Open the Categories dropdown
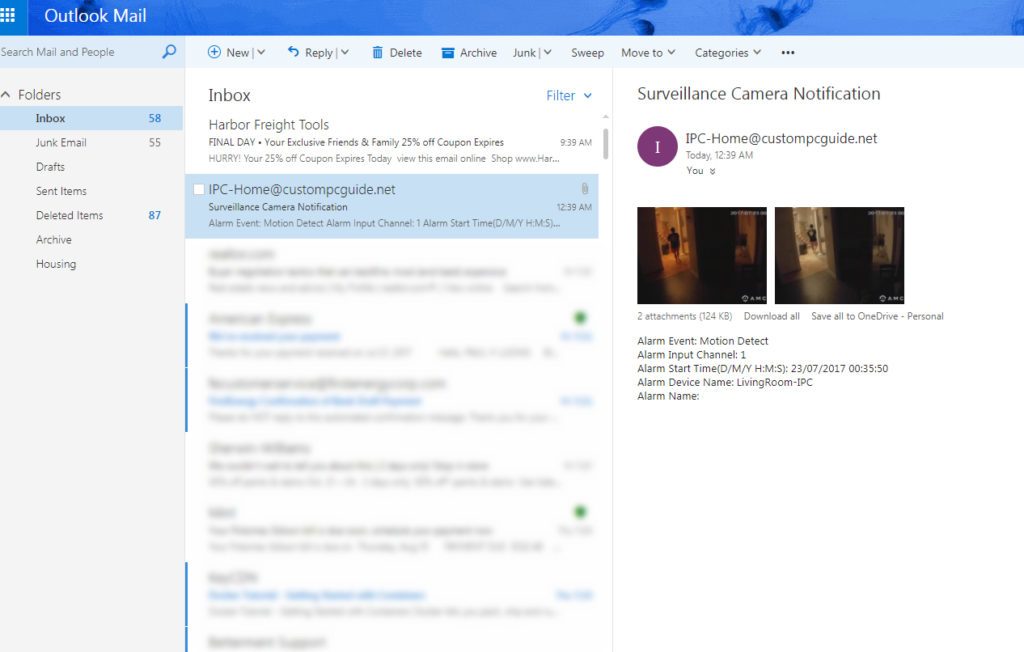 click(728, 53)
